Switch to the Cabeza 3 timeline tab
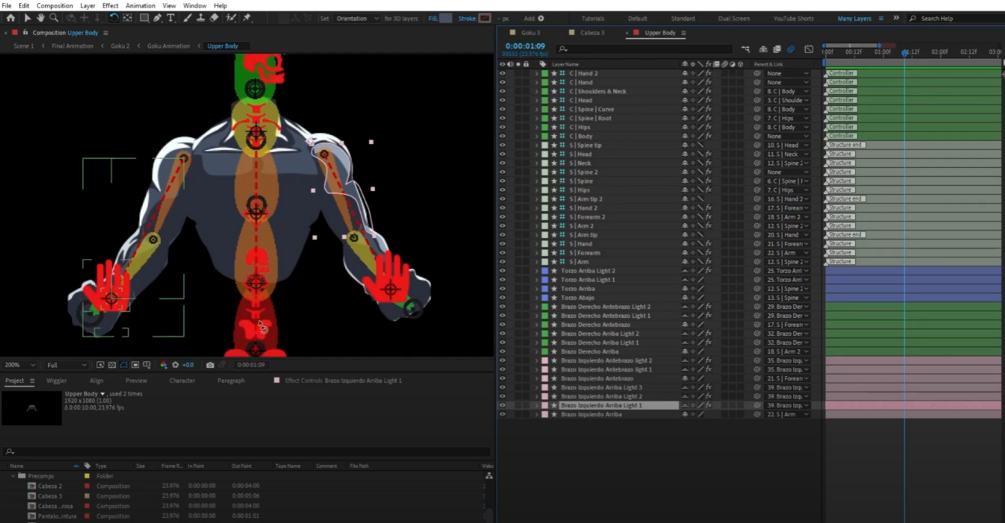Image resolution: width=1005 pixels, height=523 pixels. 592,33
